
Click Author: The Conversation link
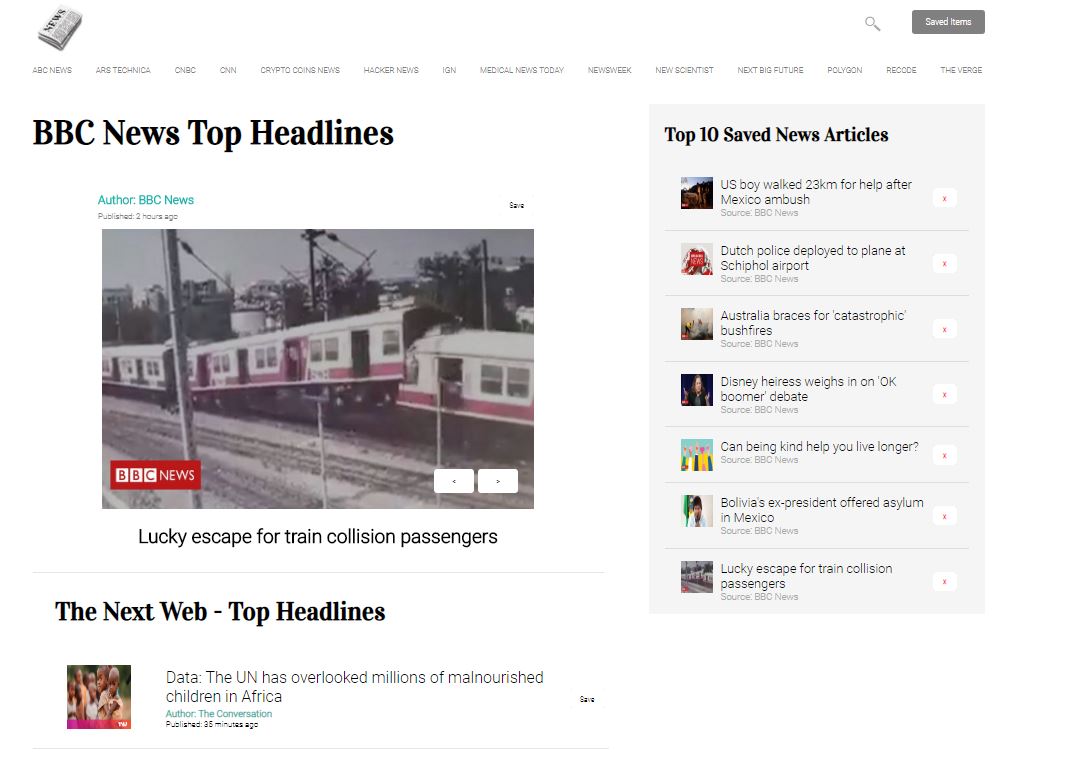tap(219, 714)
